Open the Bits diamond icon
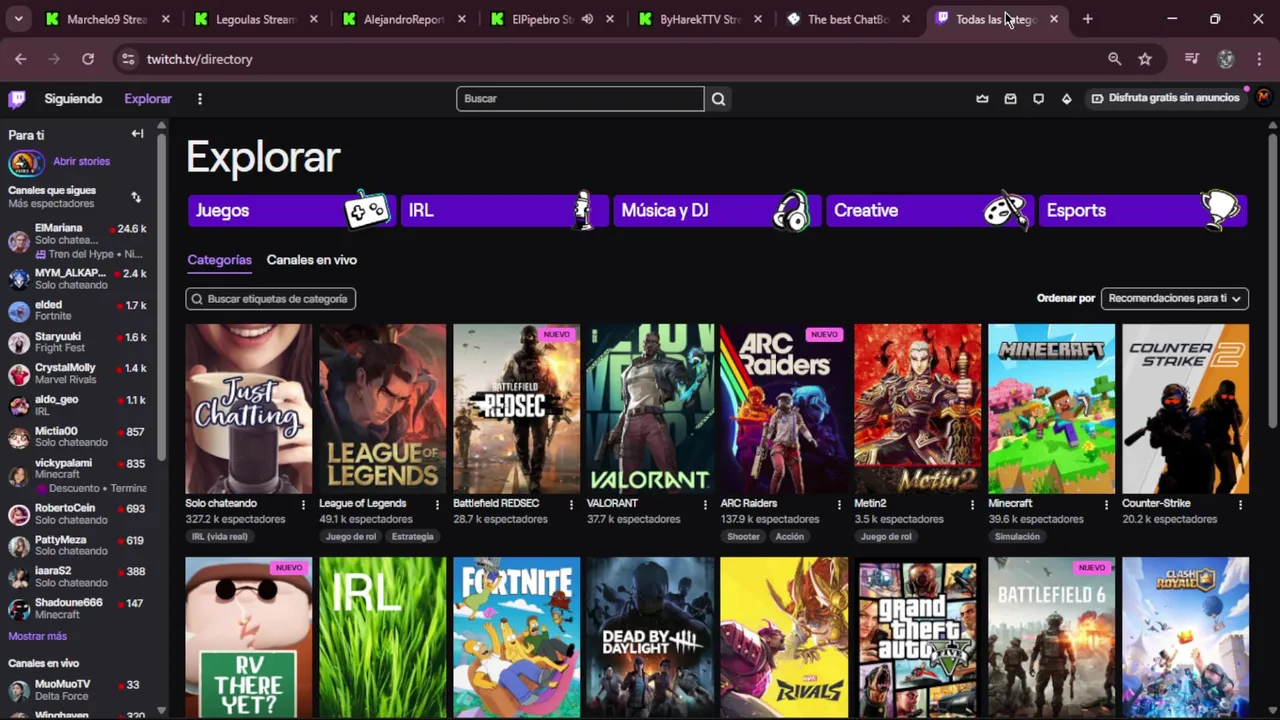Image resolution: width=1280 pixels, height=720 pixels. pyautogui.click(x=1066, y=98)
